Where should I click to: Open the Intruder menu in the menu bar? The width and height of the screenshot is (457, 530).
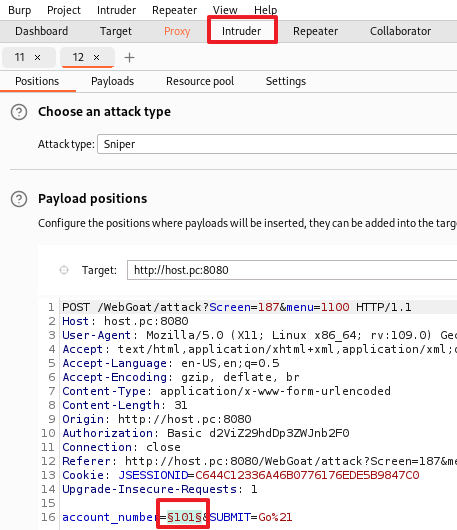pyautogui.click(x=116, y=10)
